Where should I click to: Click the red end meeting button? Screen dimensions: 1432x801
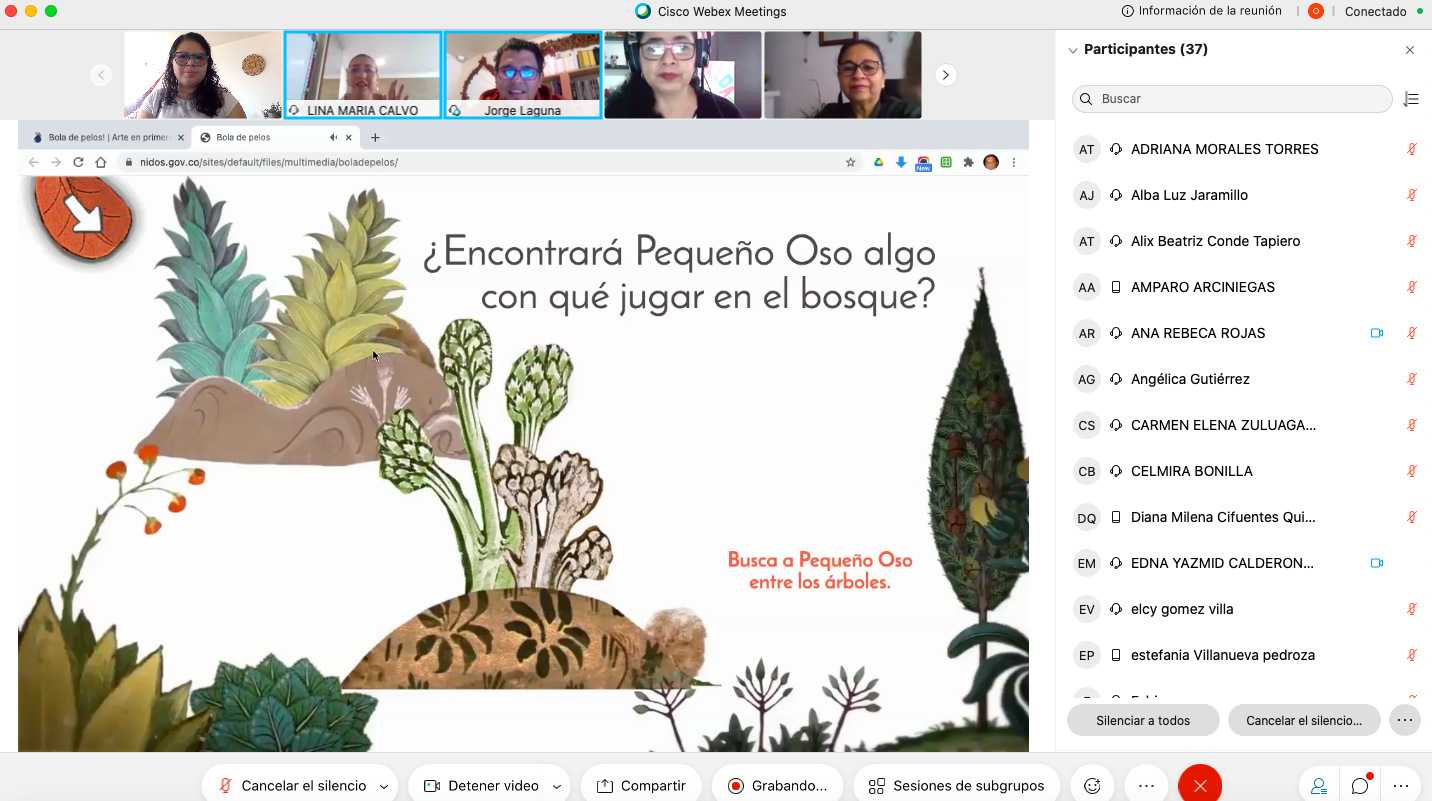click(1200, 786)
